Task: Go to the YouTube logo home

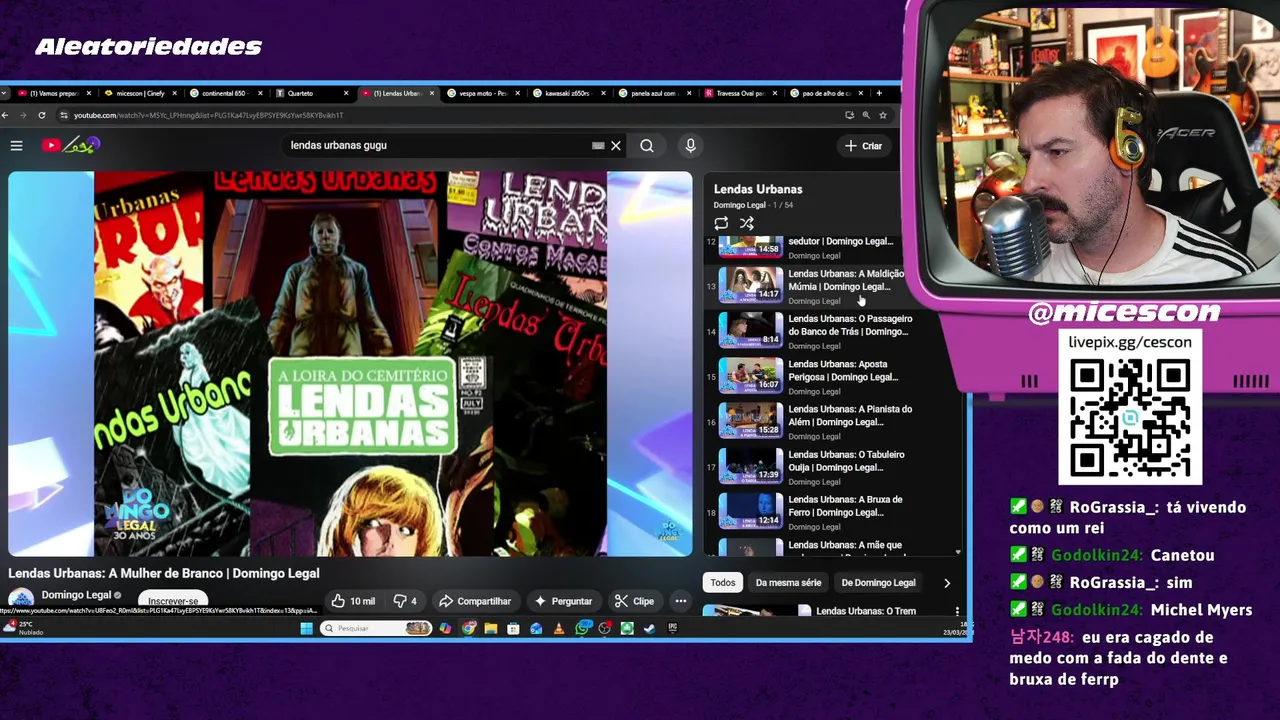Action: point(70,146)
